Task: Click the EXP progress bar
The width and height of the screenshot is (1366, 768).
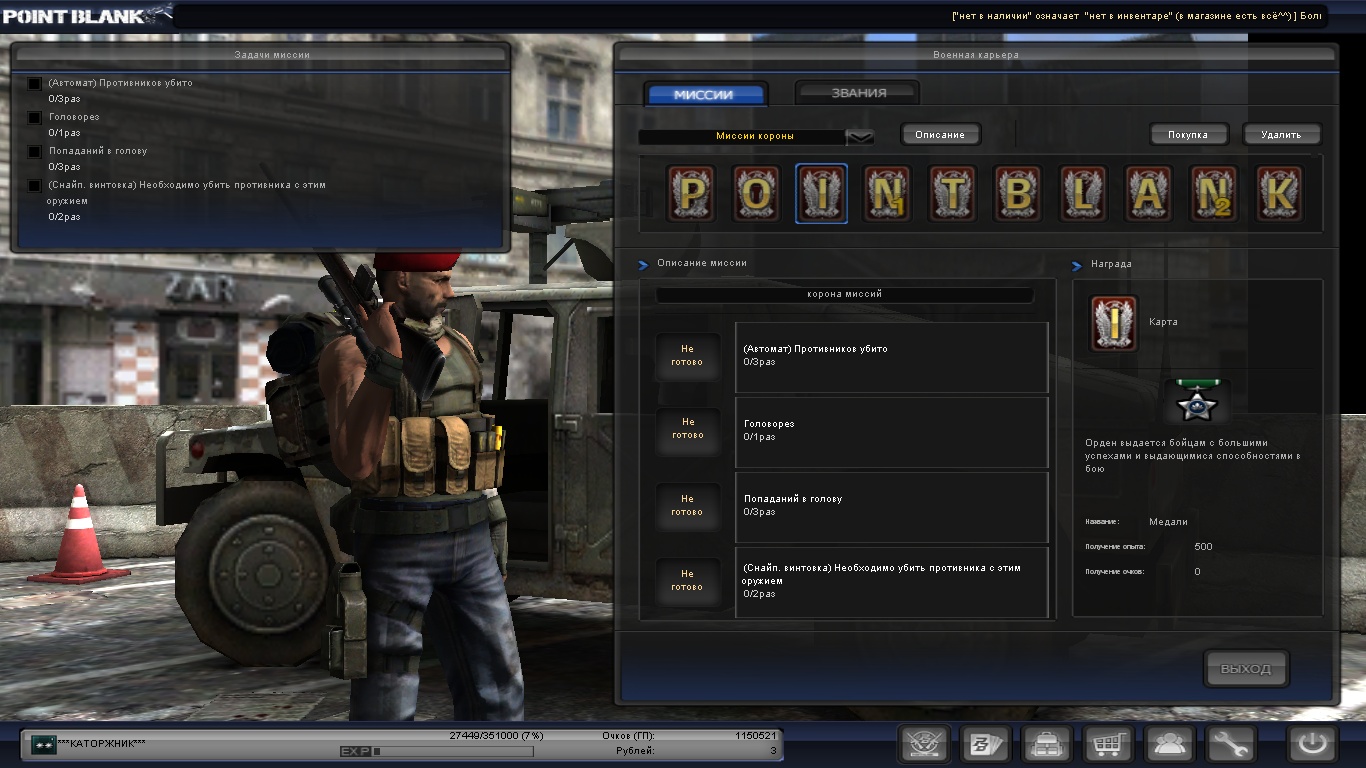Action: (x=452, y=751)
